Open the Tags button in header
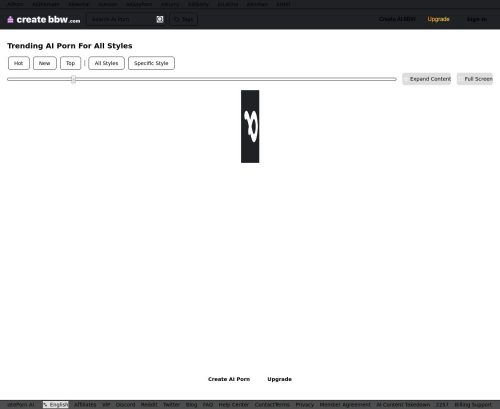This screenshot has width=500, height=409. point(184,19)
